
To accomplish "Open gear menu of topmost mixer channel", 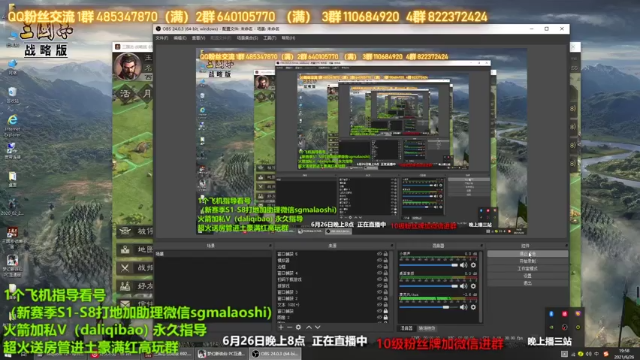I will (x=473, y=265).
